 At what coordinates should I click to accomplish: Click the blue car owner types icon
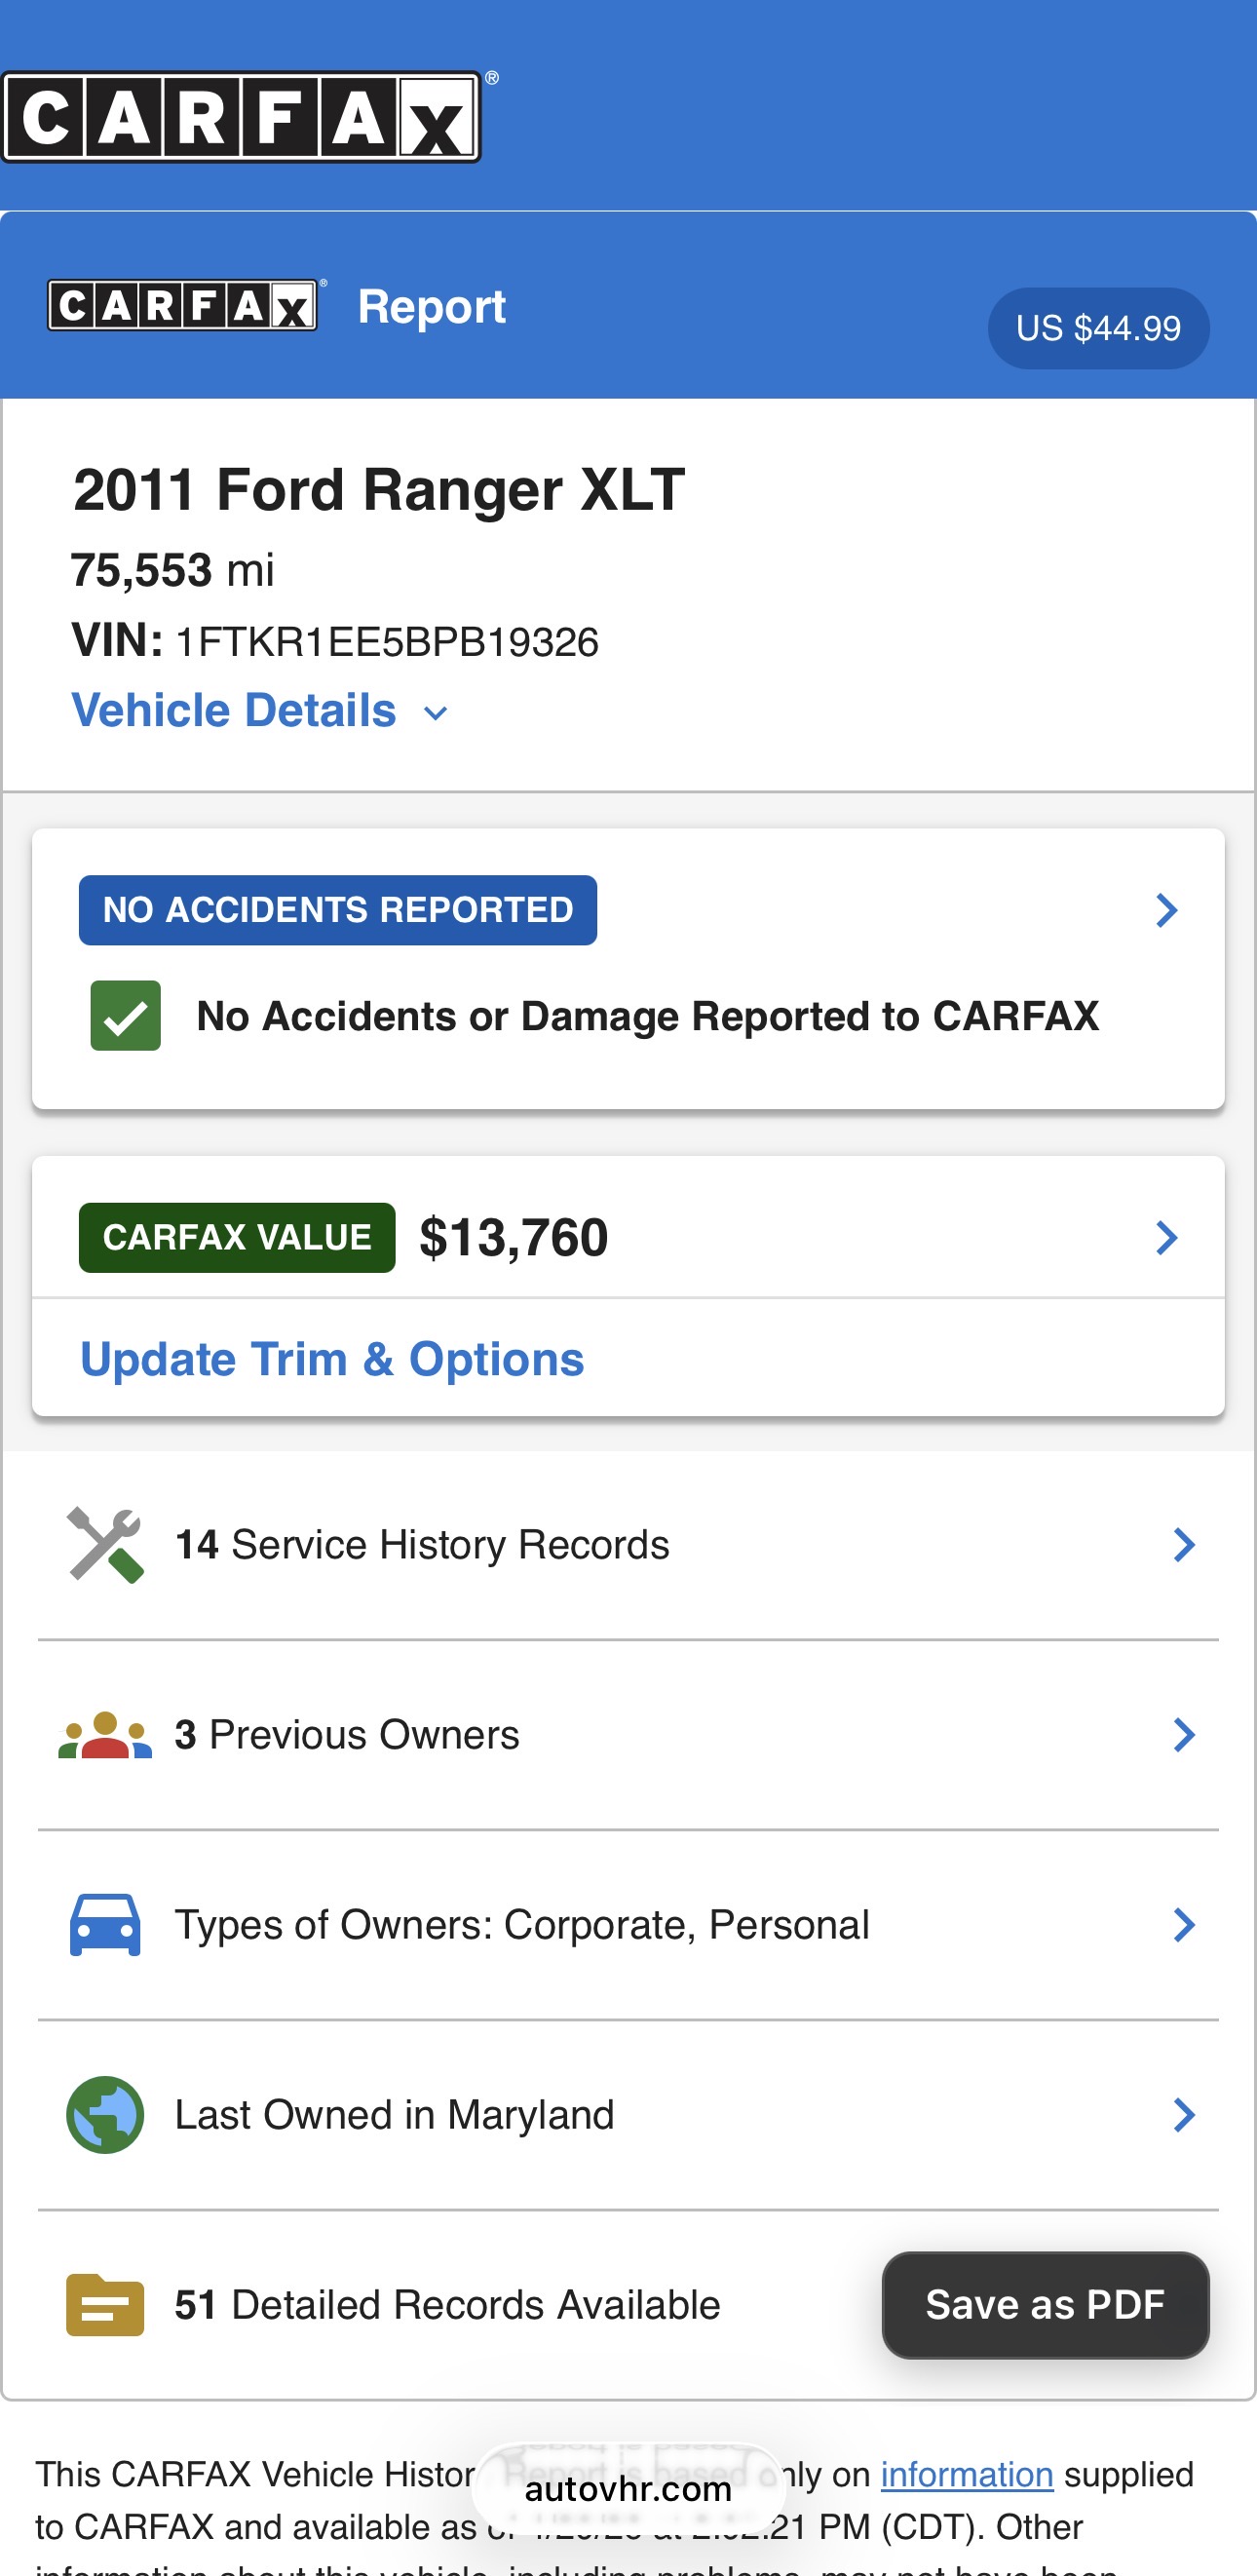pyautogui.click(x=105, y=1924)
